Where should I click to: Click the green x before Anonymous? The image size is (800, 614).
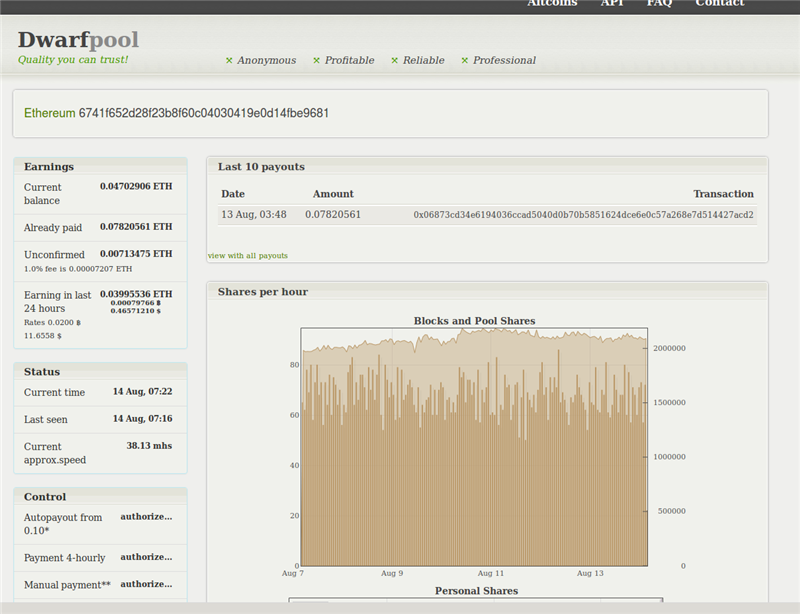click(x=229, y=61)
